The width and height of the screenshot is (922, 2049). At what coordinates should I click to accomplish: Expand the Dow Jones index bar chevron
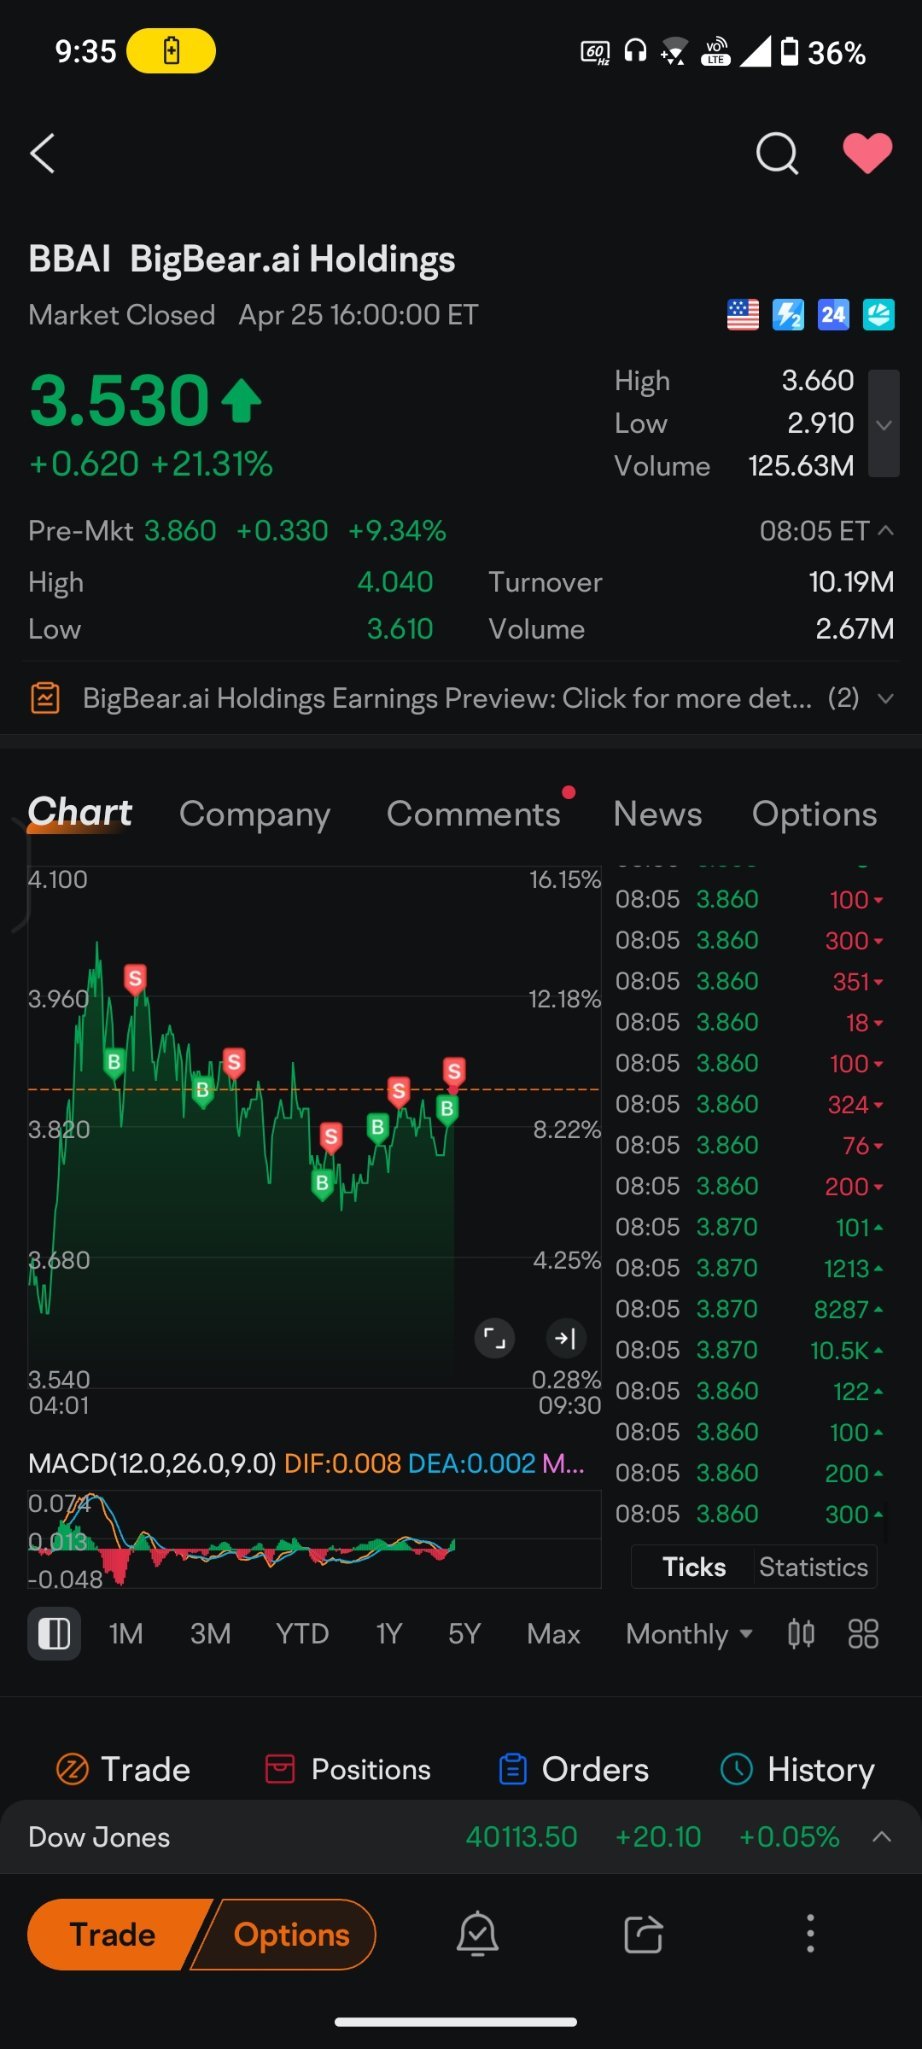click(882, 1837)
